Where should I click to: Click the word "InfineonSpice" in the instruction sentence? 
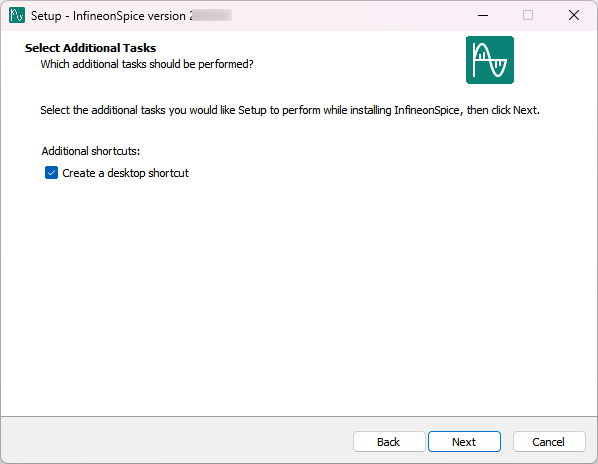click(x=427, y=110)
